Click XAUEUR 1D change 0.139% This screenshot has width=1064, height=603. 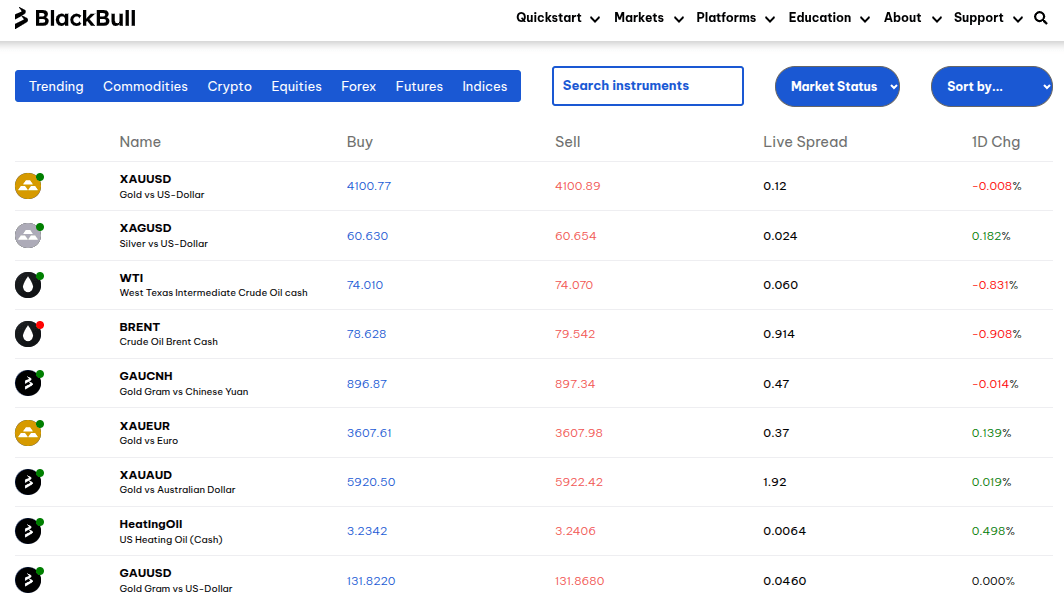click(x=991, y=433)
